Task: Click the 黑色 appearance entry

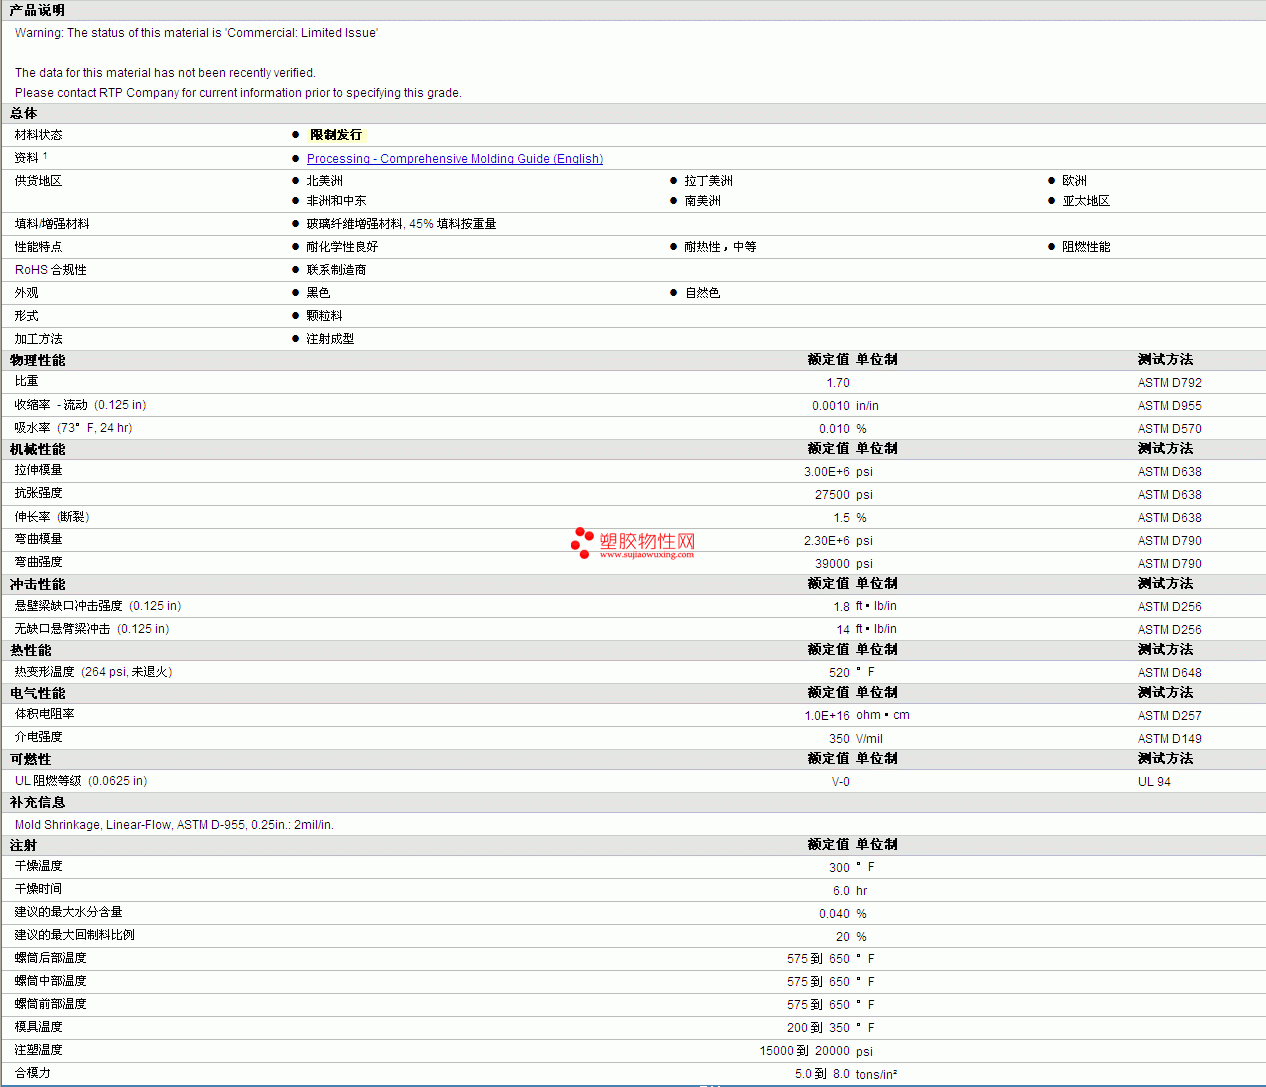Action: click(318, 293)
